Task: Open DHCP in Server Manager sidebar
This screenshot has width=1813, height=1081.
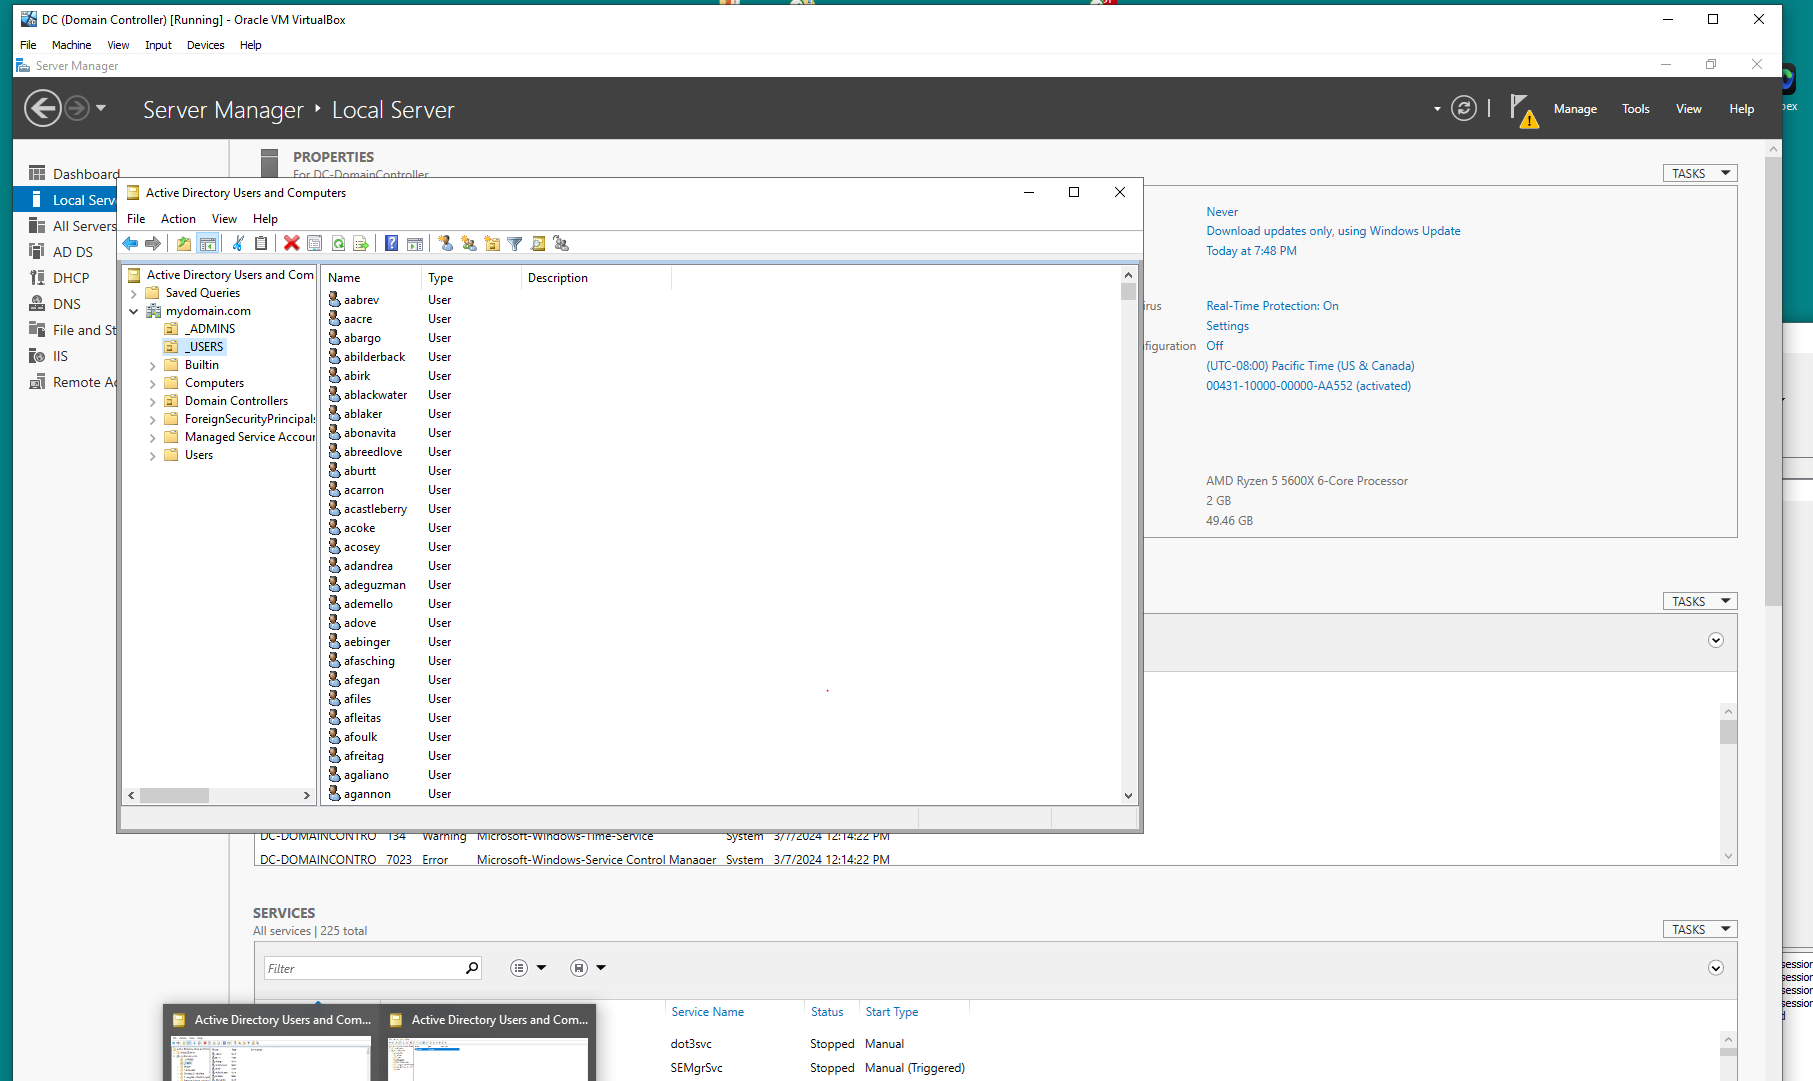Action: coord(71,278)
